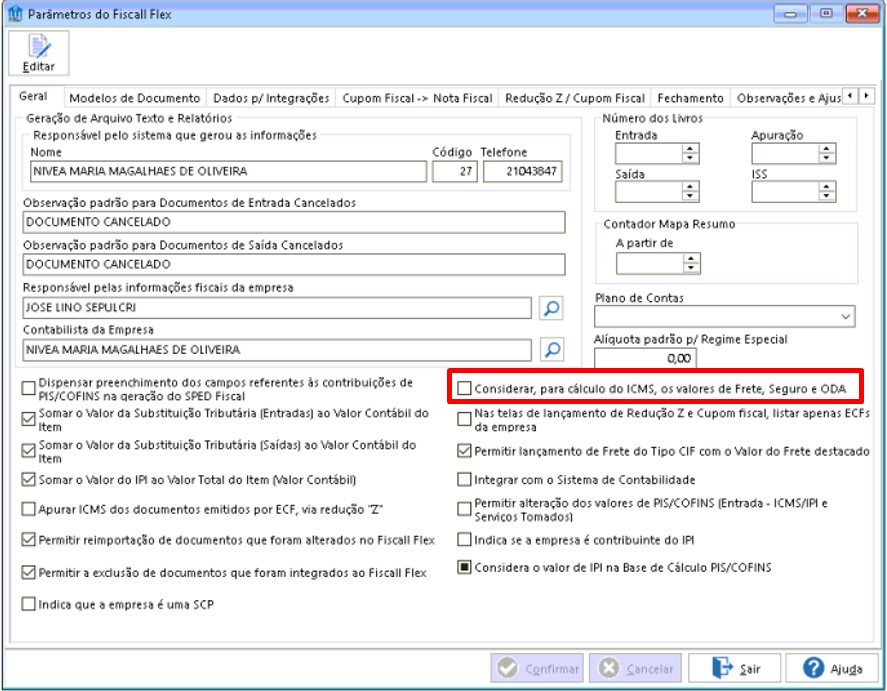Screen dimensions: 887x691
Task: Uncheck Somar Substituição Tributária (Entradas) checkbox
Action: [28, 419]
